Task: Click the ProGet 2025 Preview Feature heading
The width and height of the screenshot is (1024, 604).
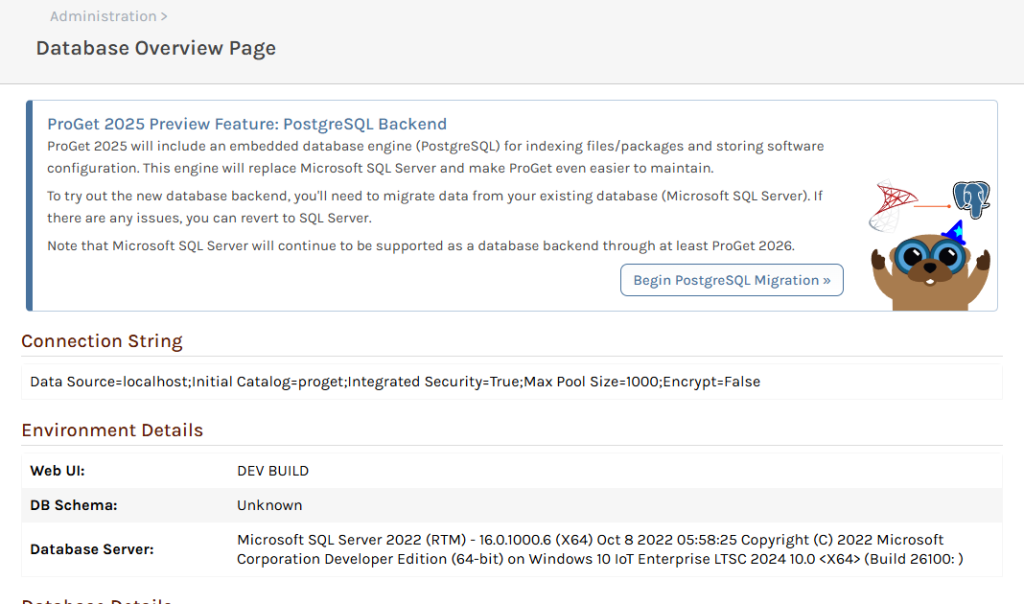Action: point(247,124)
